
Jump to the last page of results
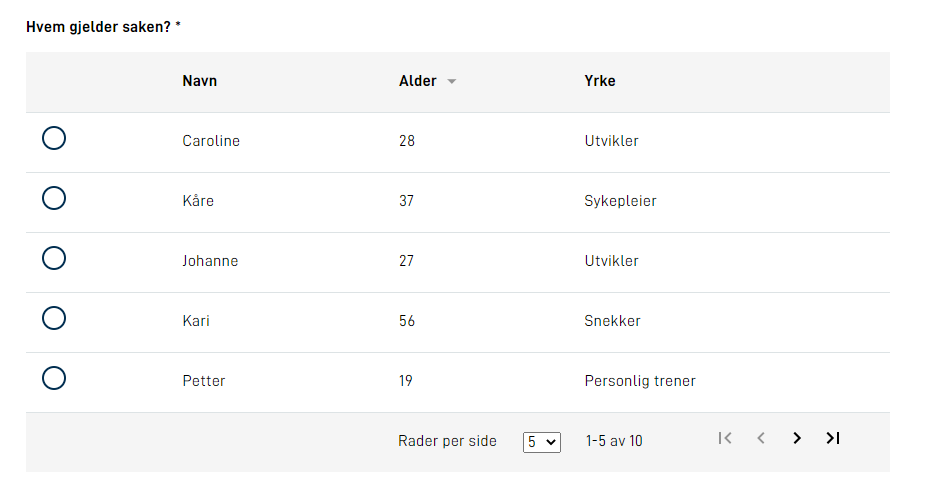click(x=832, y=438)
